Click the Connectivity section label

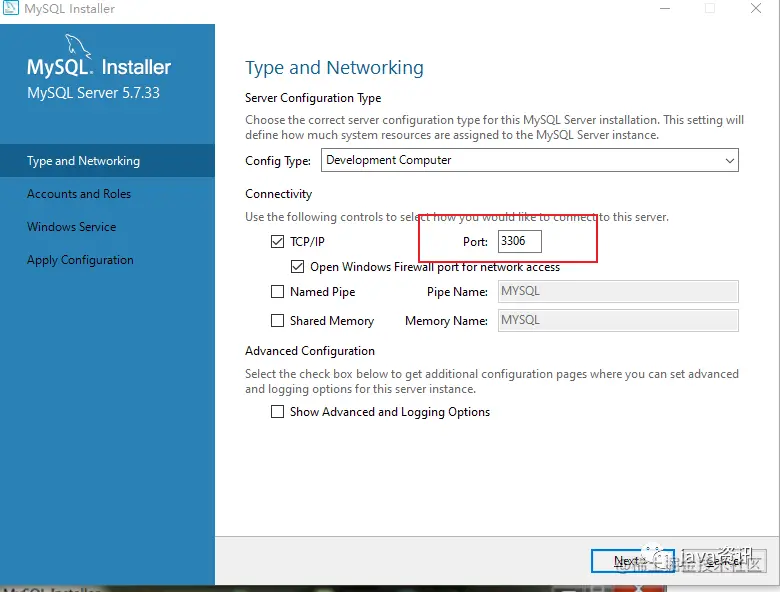tap(279, 194)
